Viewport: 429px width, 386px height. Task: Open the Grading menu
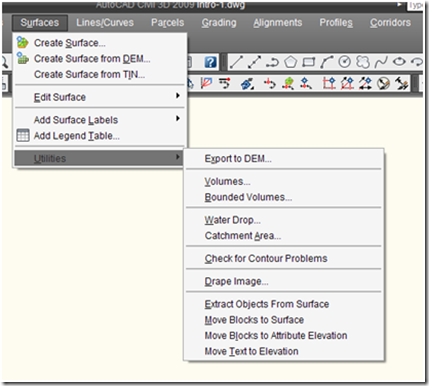click(x=219, y=23)
